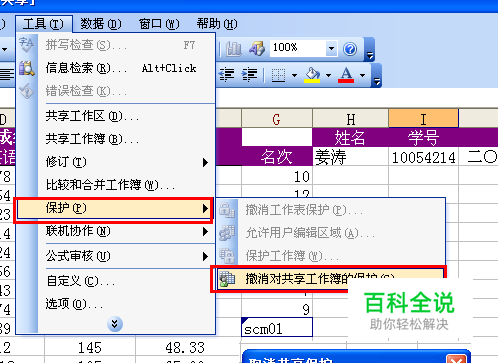Click the 姓名 header cell
Screen dimensions: 498x363
coord(350,137)
